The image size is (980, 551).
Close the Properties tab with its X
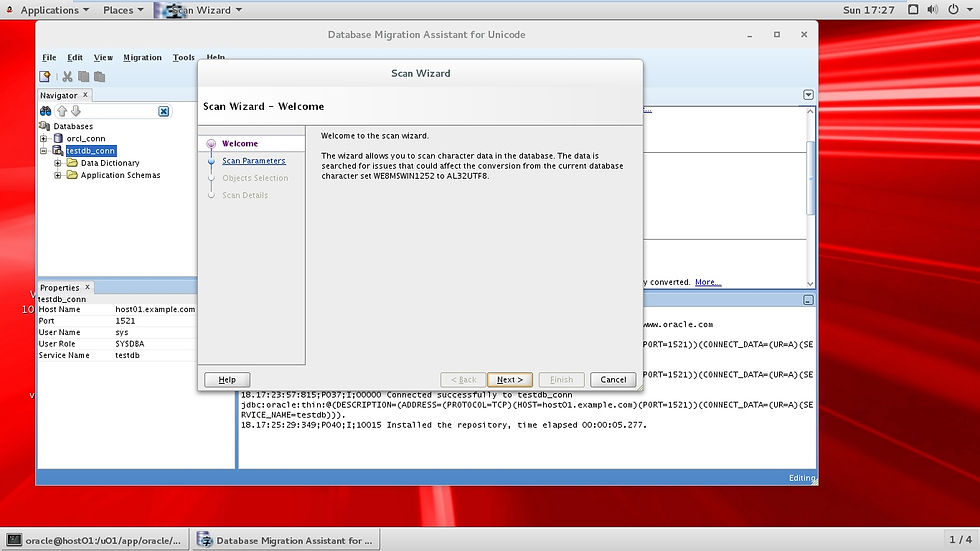(88, 287)
